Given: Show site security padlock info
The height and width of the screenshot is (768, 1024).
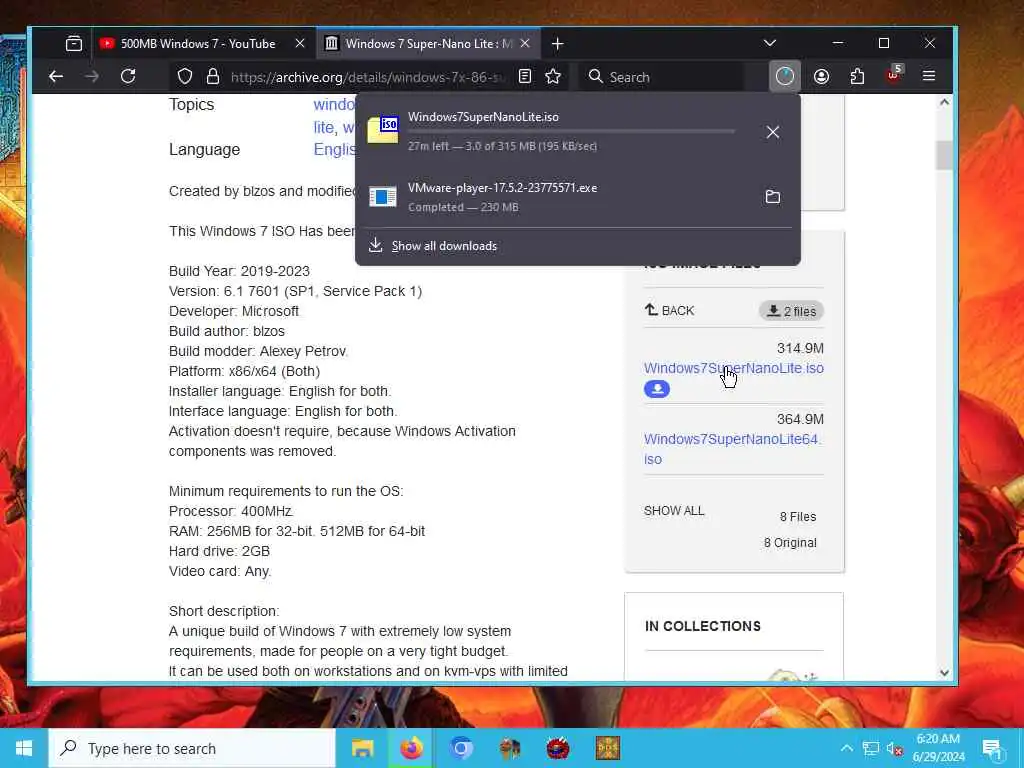Looking at the screenshot, I should pyautogui.click(x=213, y=76).
